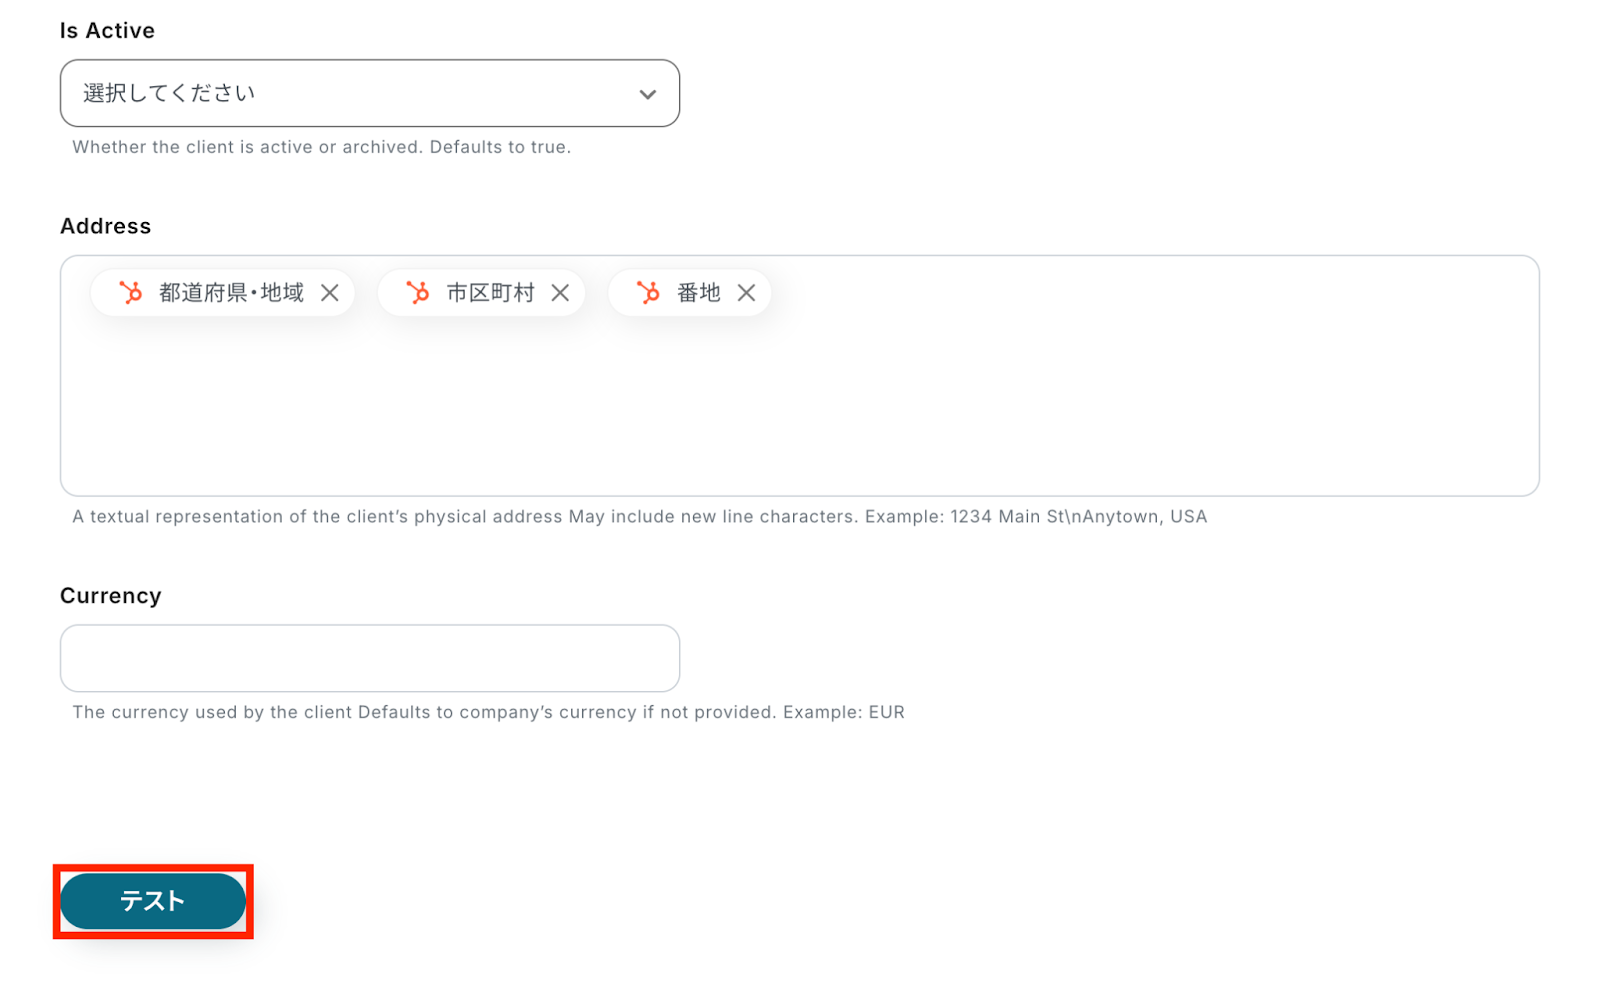Remove the 市区町村 tag
Screen dimensions: 1600x995
click(560, 293)
